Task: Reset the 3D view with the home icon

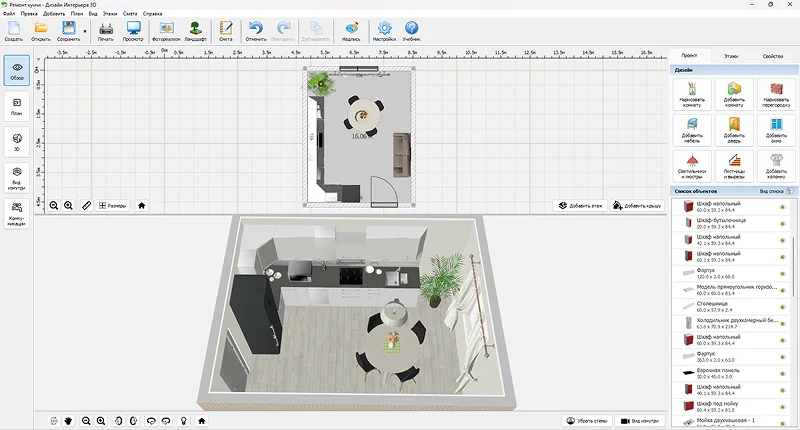Action: coord(202,421)
